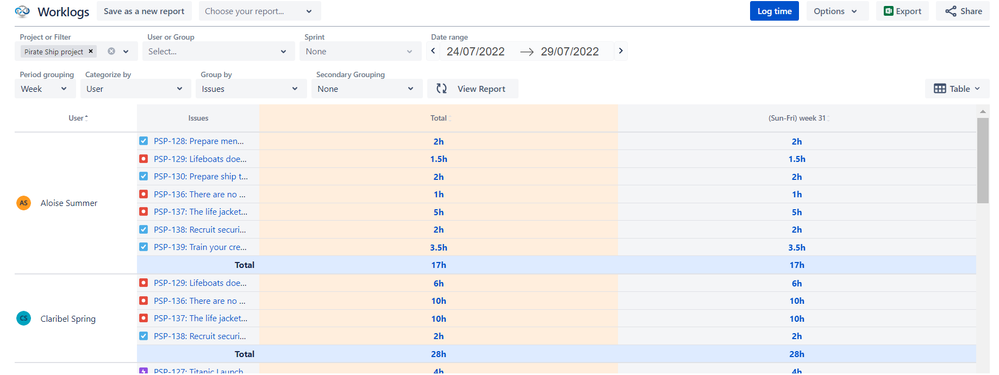This screenshot has height=375, width=999.
Task: Click the Worklogs app logo icon
Action: click(x=23, y=11)
